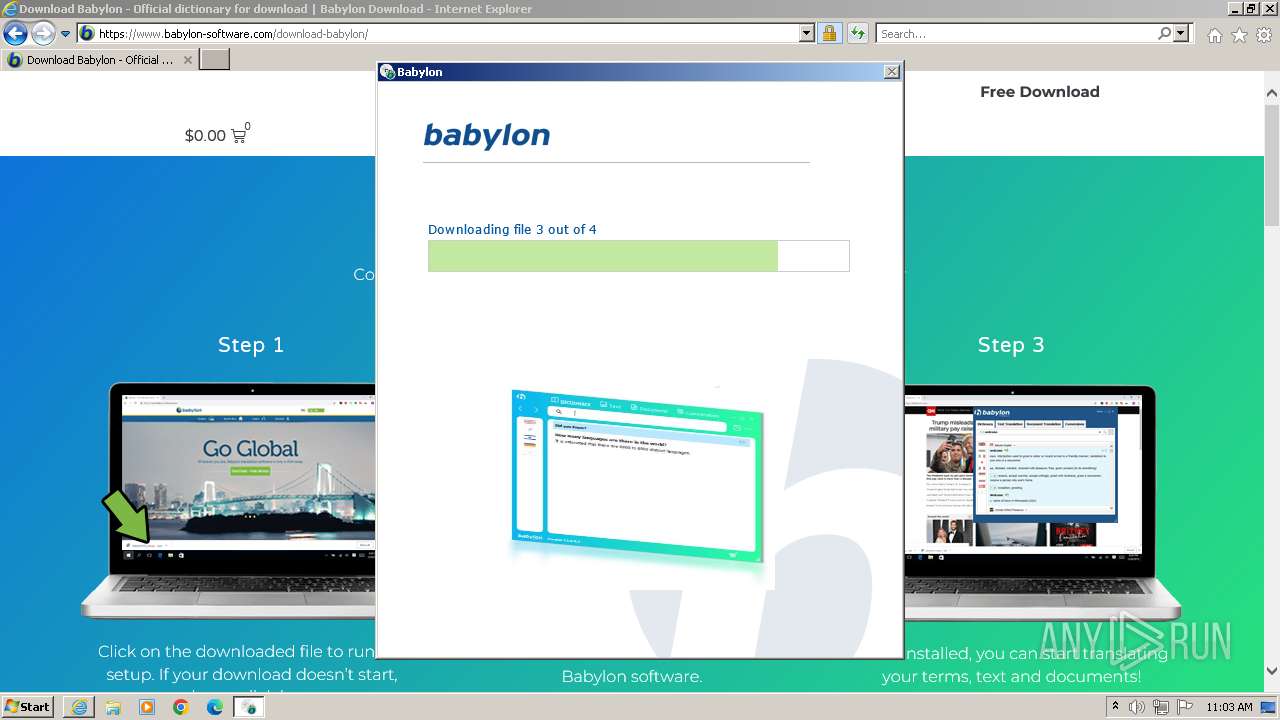
Task: Click the network tray icon
Action: [1161, 707]
